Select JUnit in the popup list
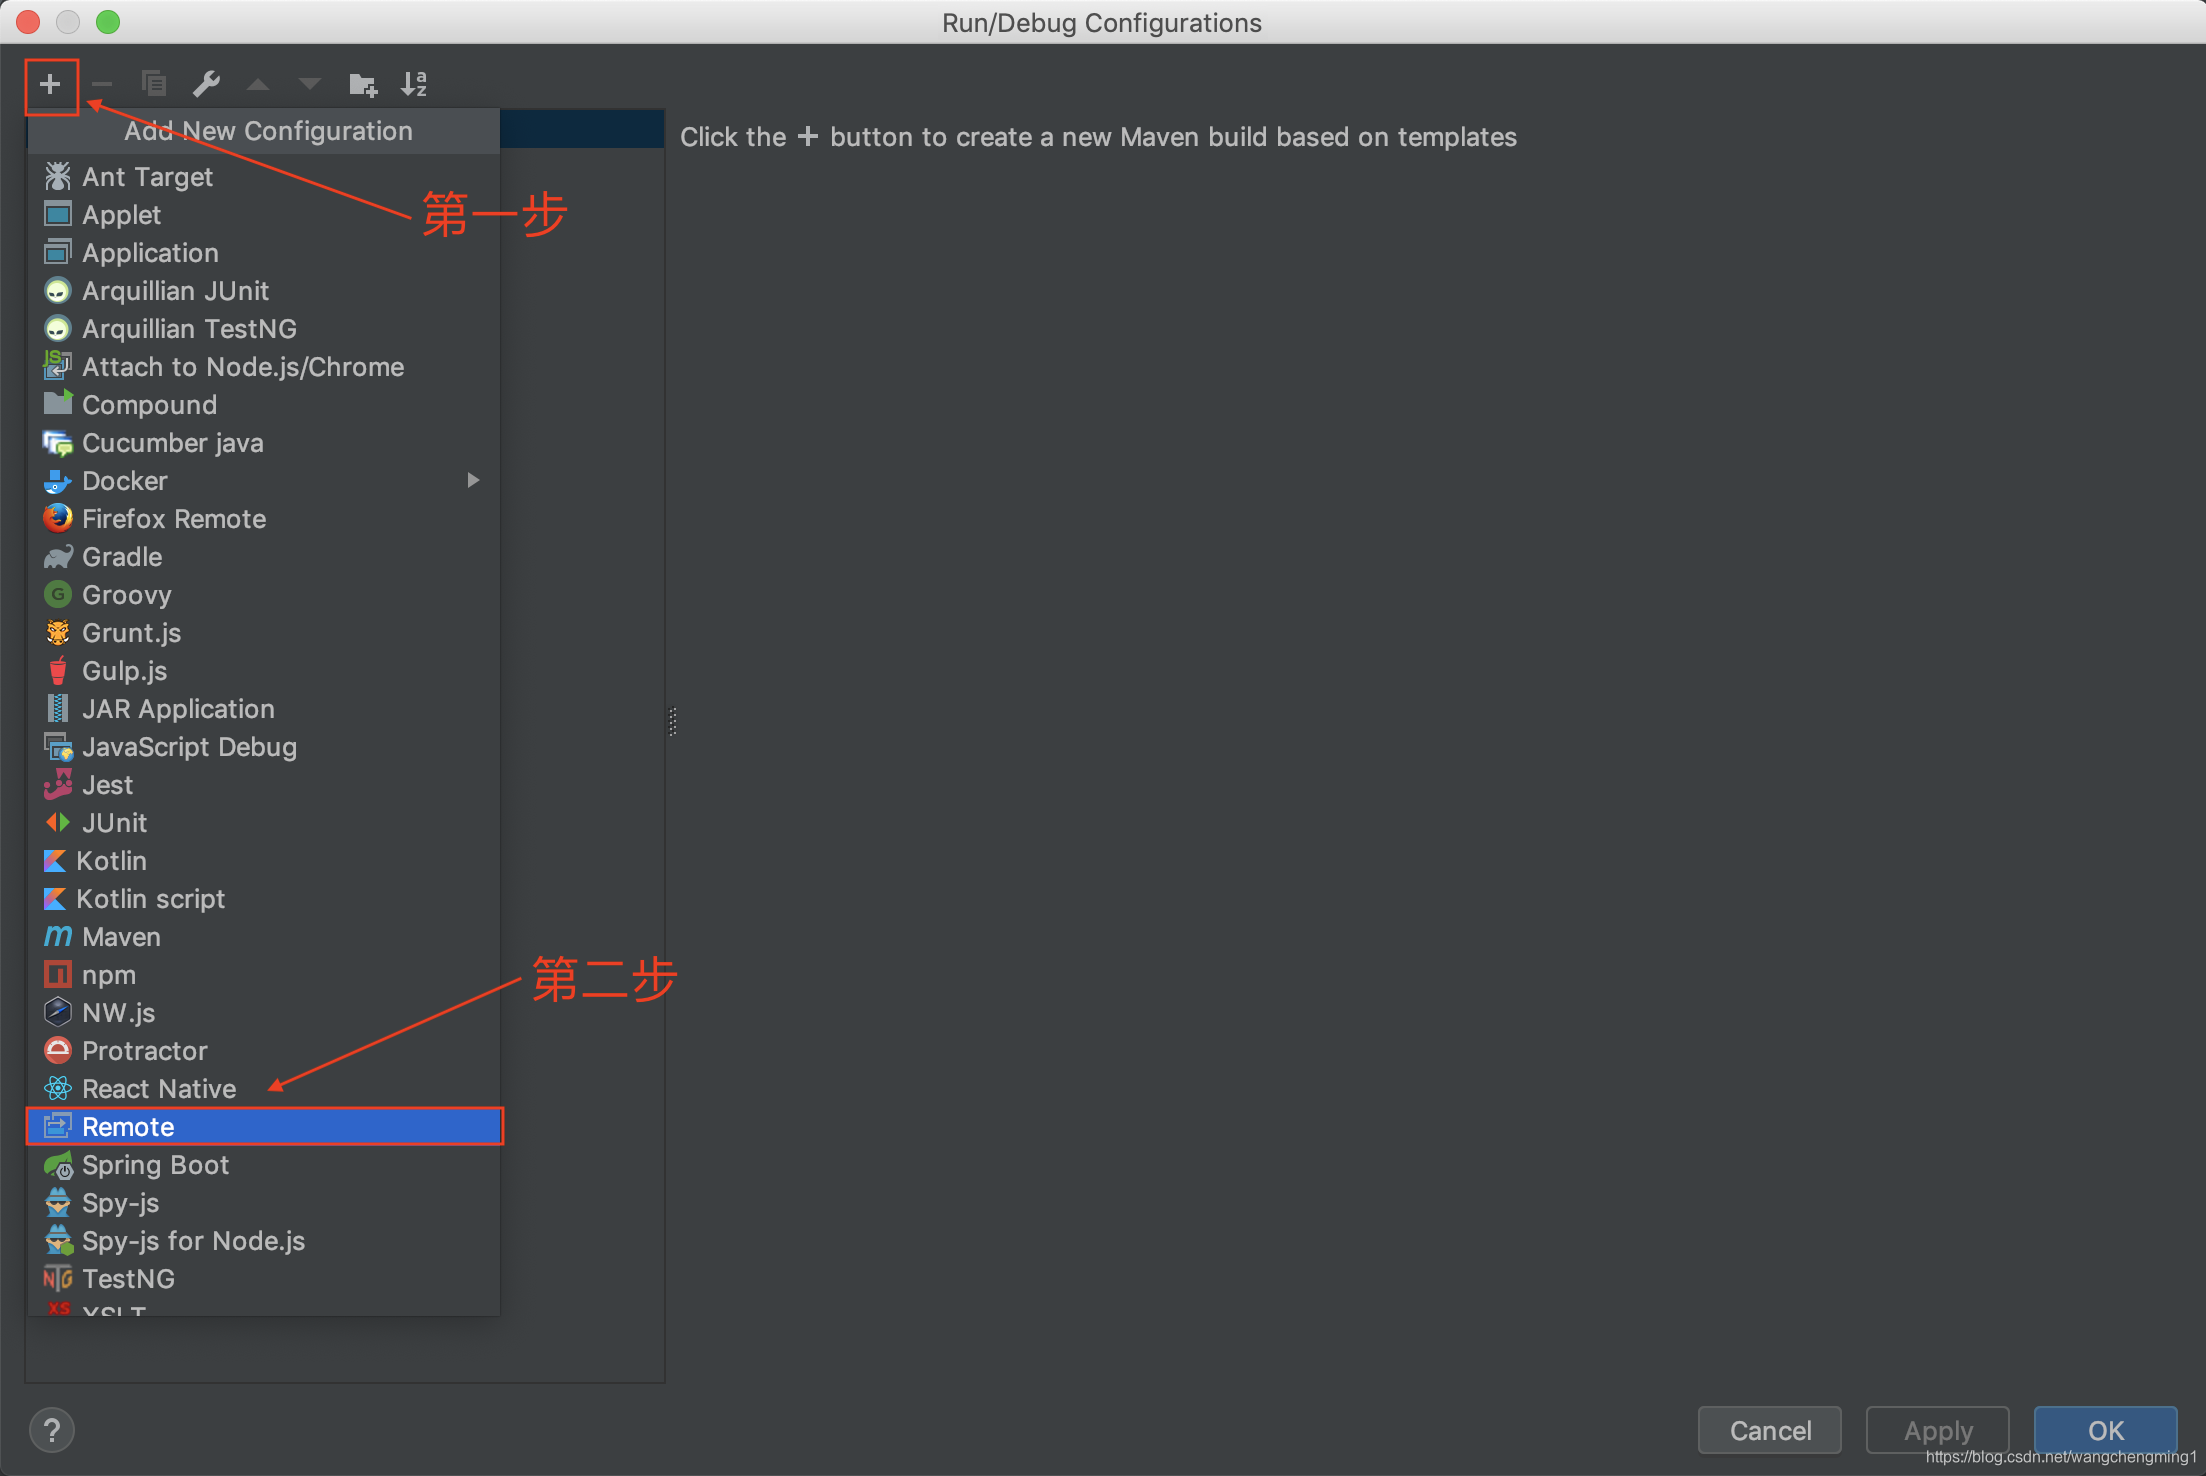The height and width of the screenshot is (1476, 2206). point(114,823)
